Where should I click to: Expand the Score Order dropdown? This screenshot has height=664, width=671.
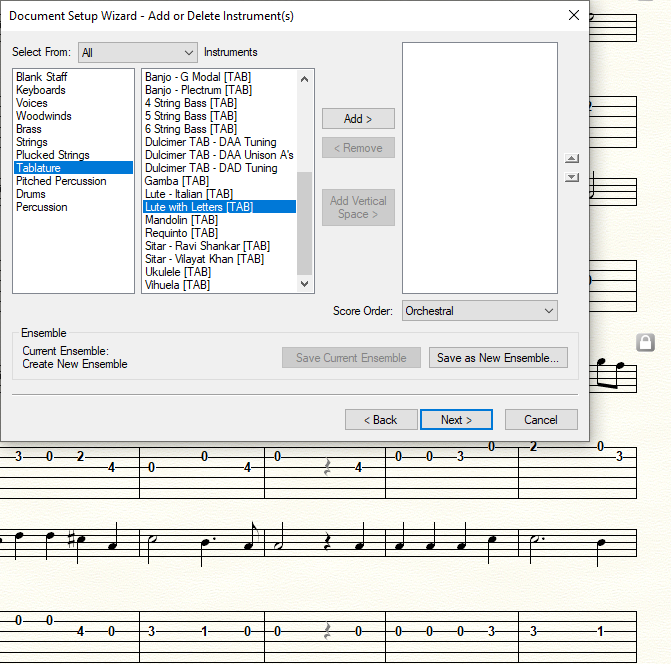click(479, 311)
